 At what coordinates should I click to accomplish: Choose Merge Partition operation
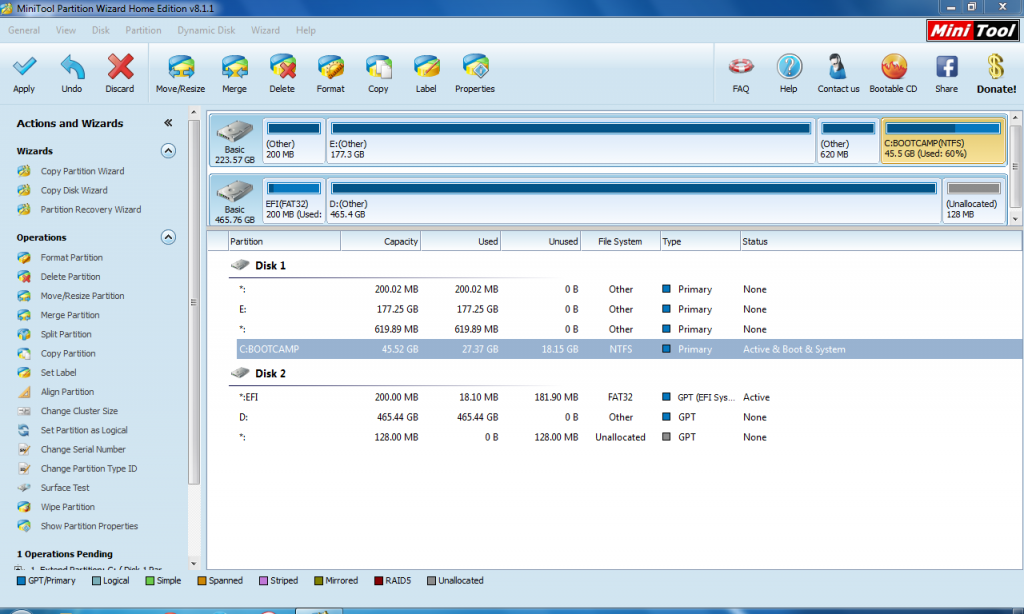pyautogui.click(x=70, y=315)
